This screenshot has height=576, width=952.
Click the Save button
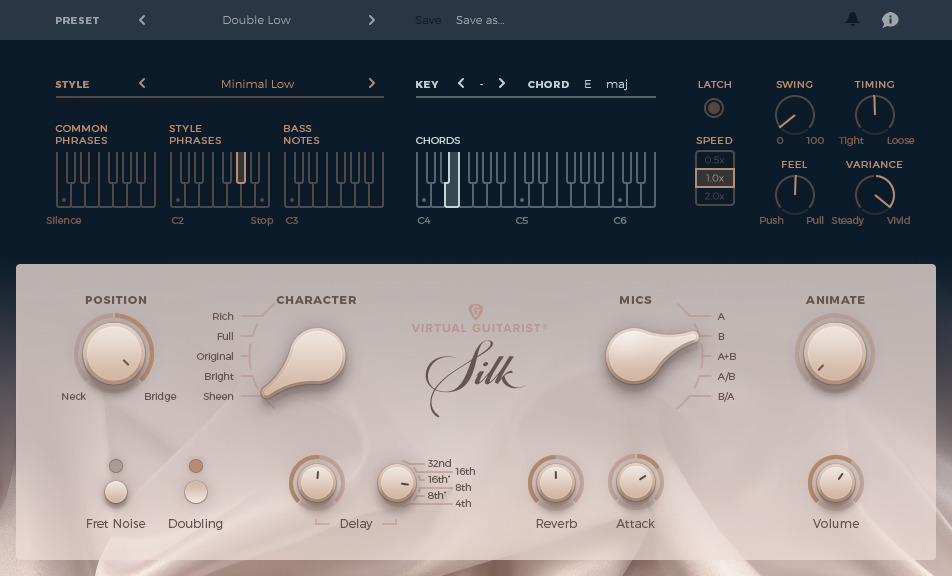tap(428, 20)
